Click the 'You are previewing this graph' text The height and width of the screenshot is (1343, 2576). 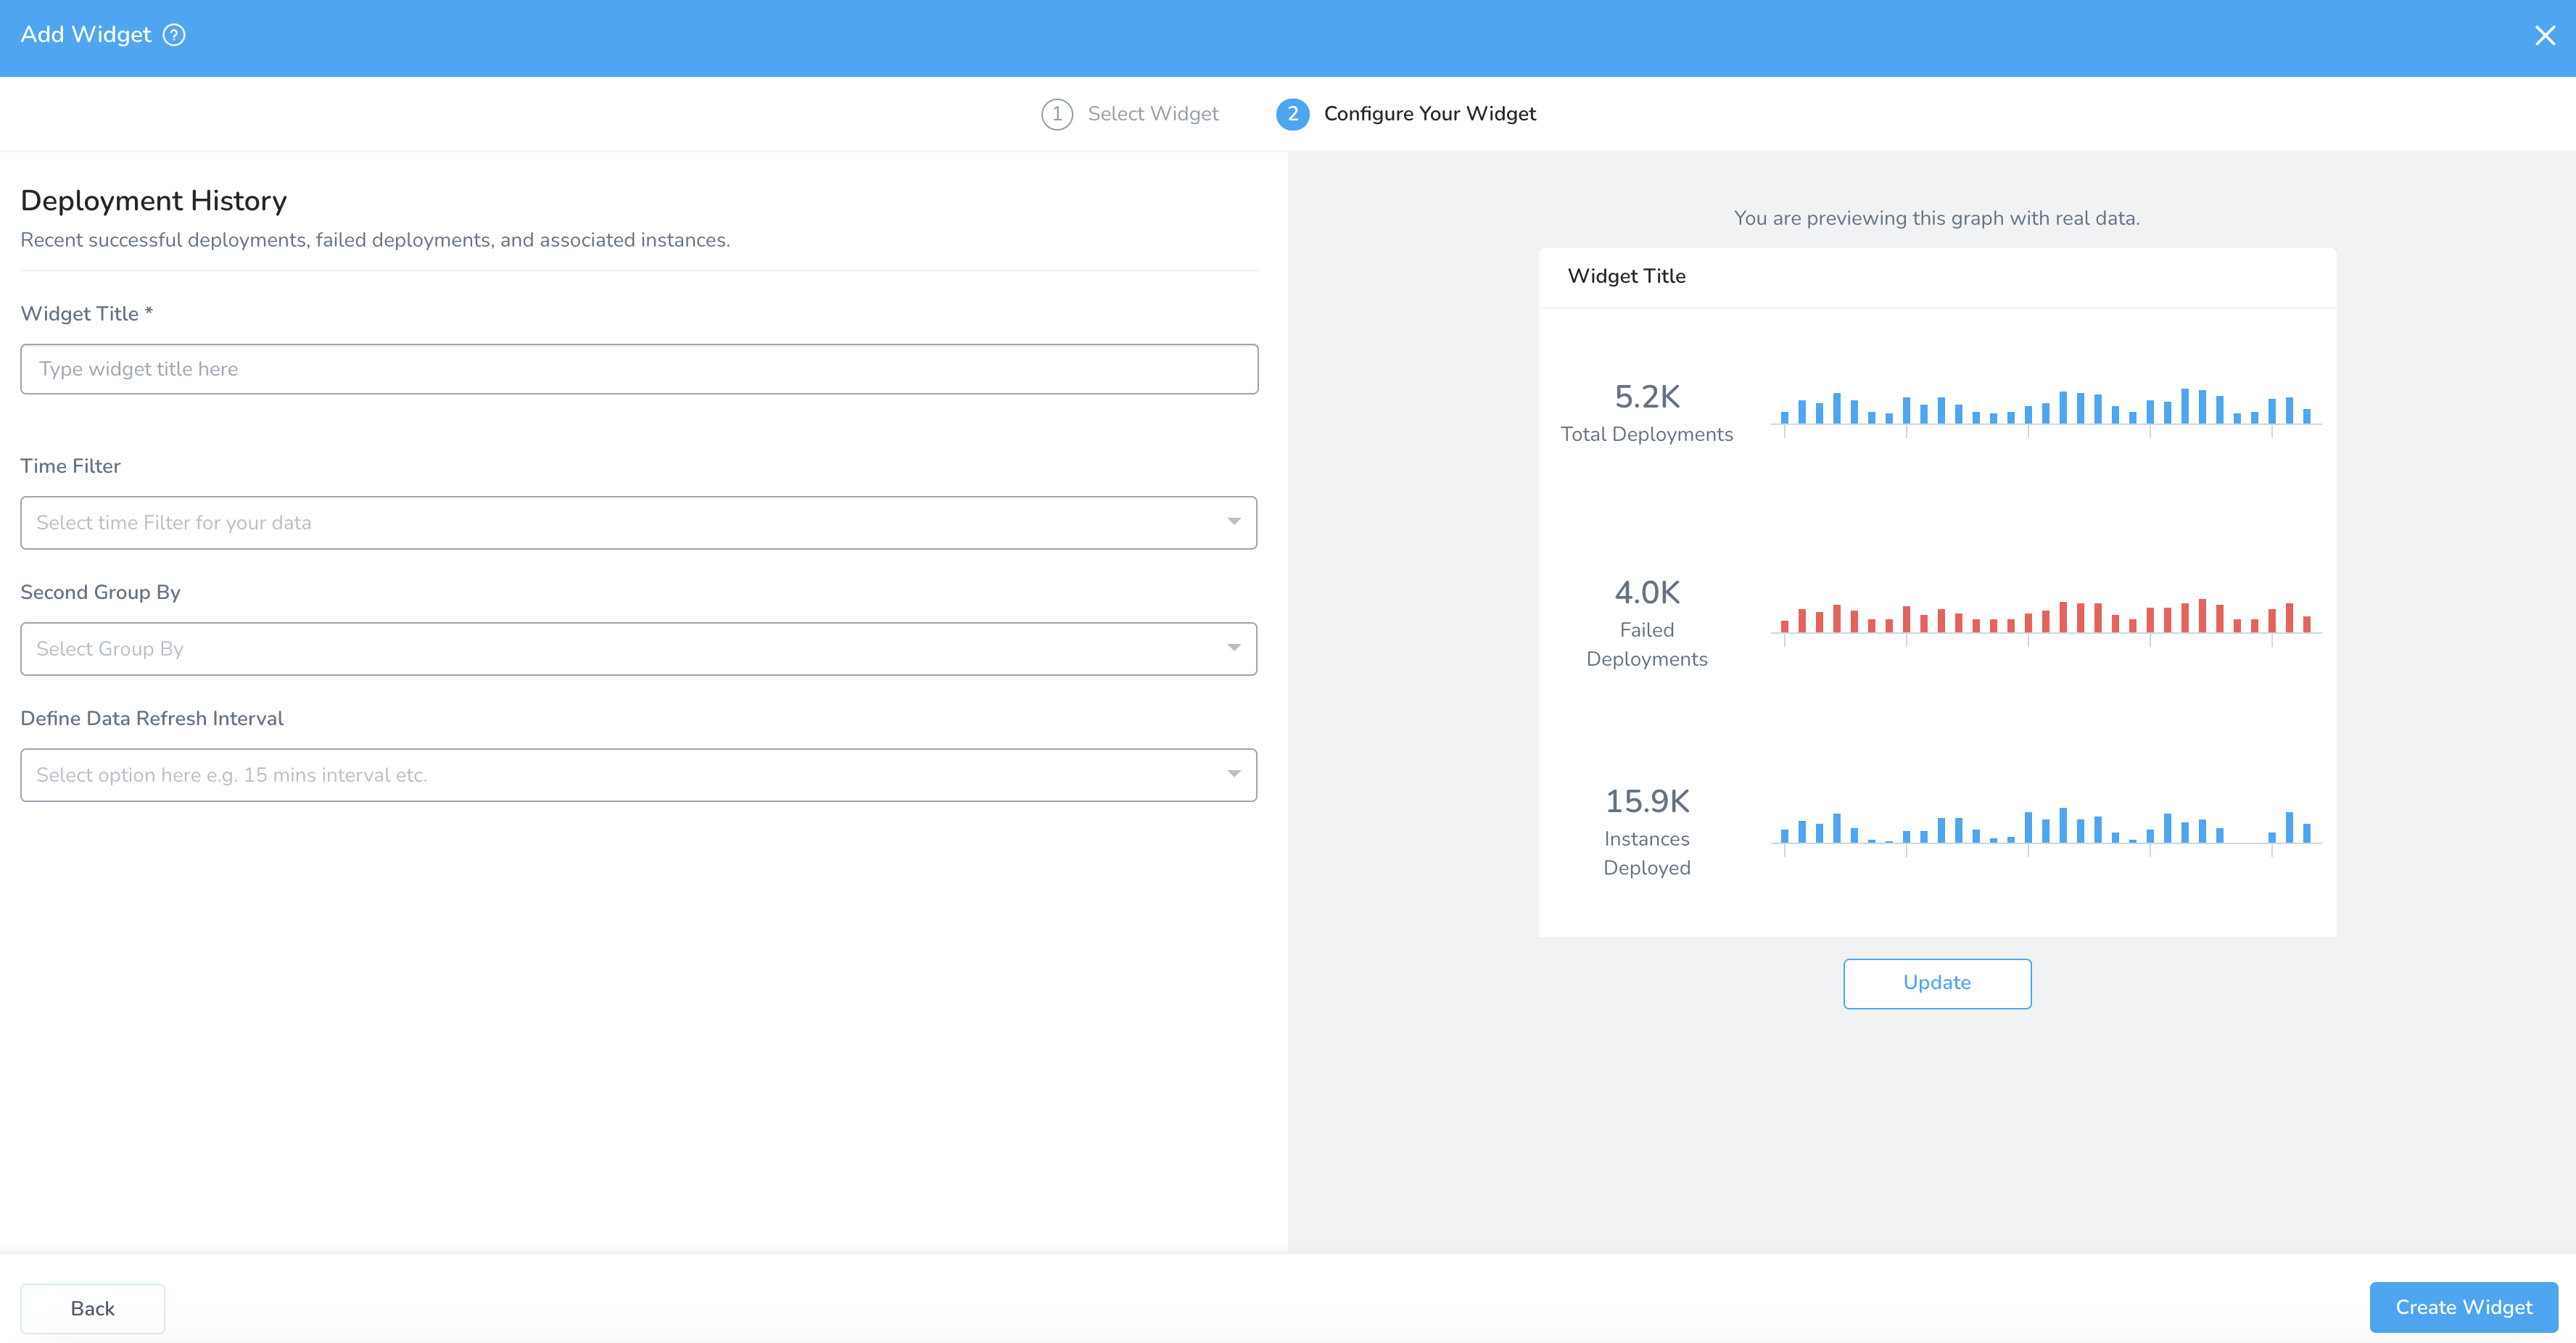(x=1936, y=218)
